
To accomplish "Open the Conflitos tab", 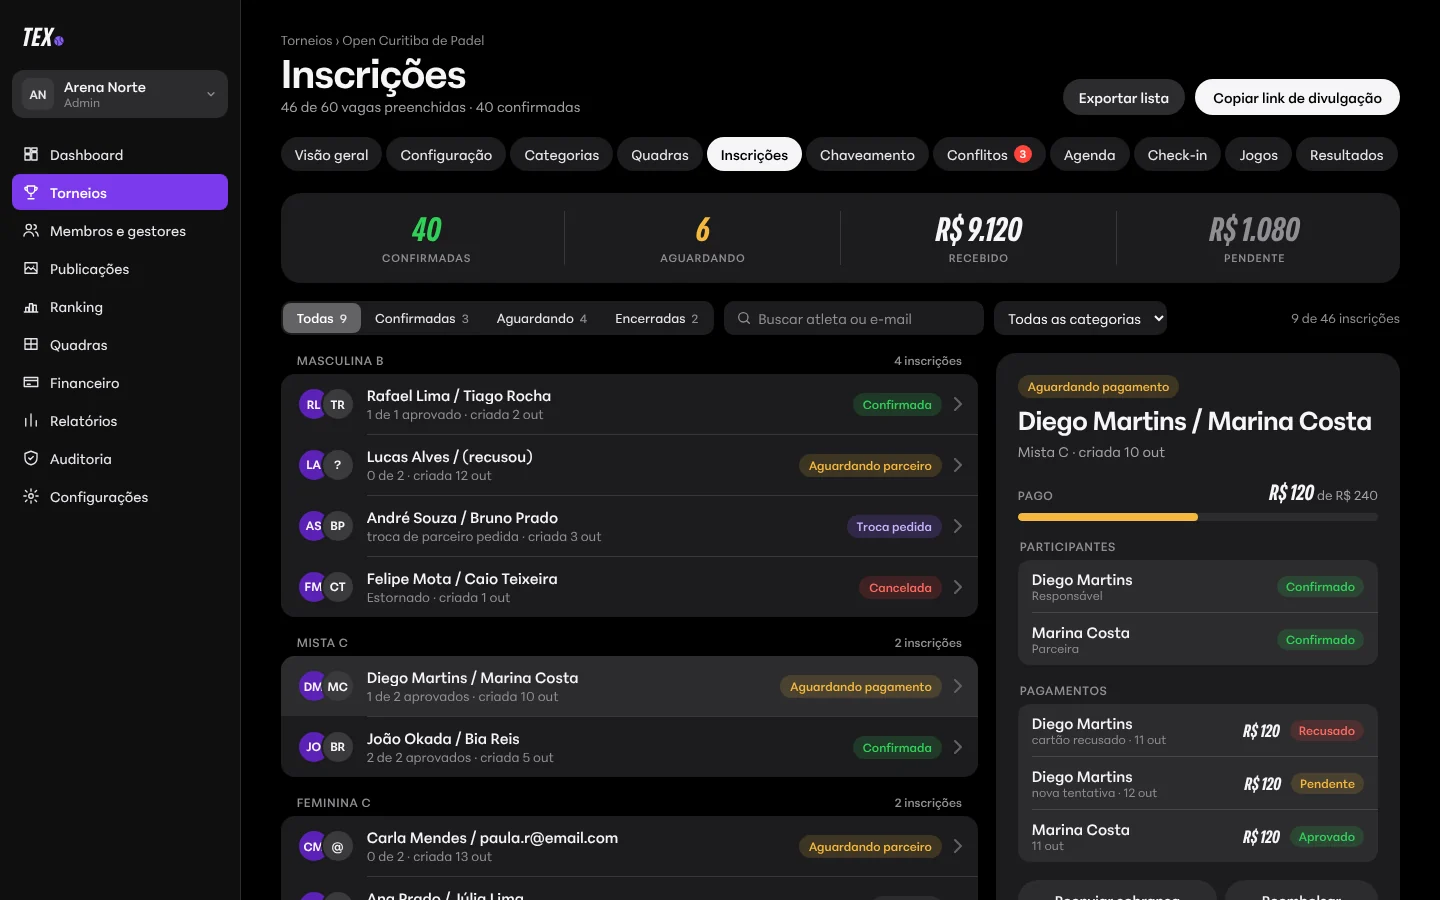I will click(x=989, y=154).
